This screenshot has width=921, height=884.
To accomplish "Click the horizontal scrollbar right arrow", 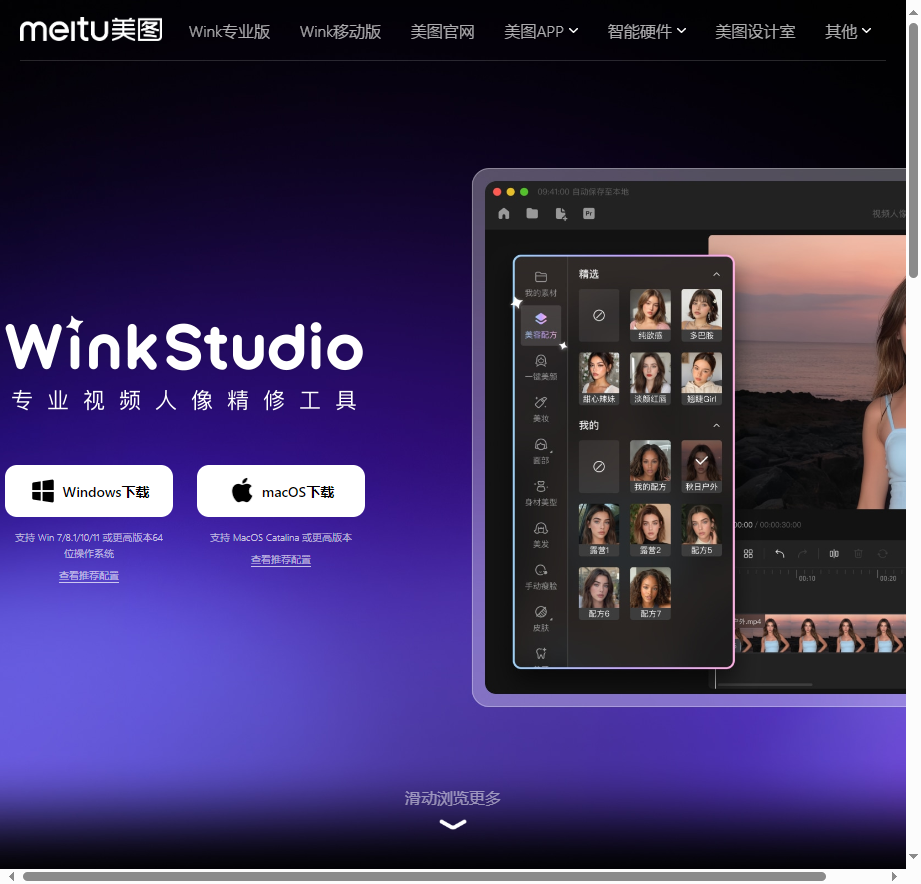I will click(x=895, y=876).
